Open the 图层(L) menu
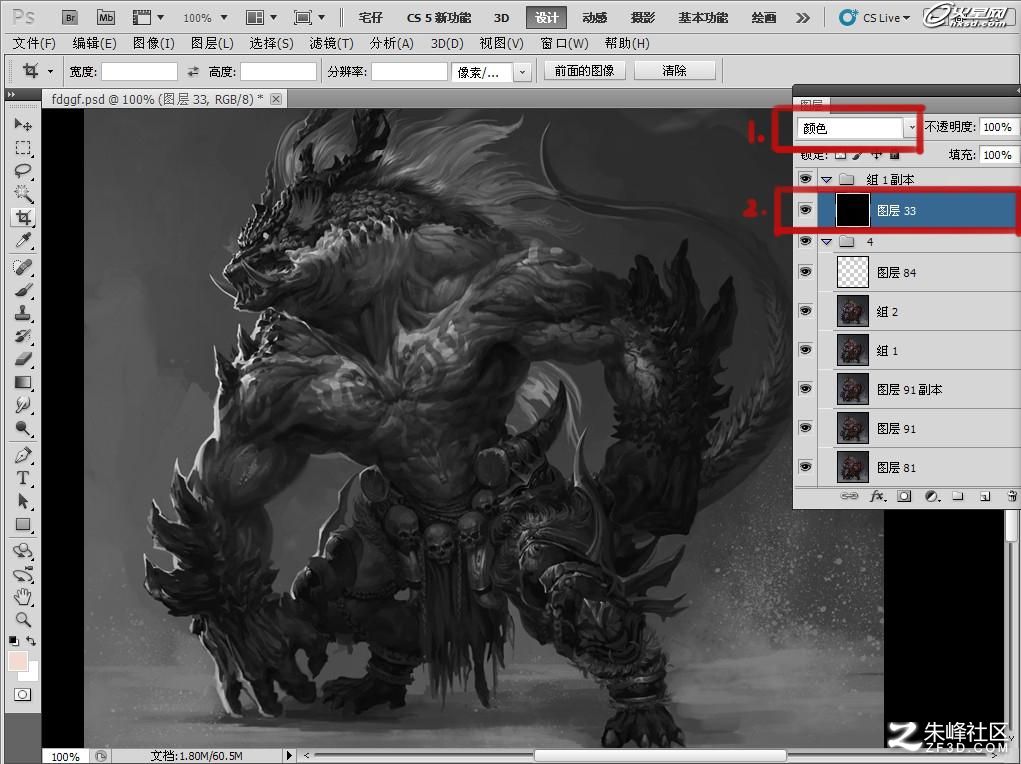 point(212,43)
